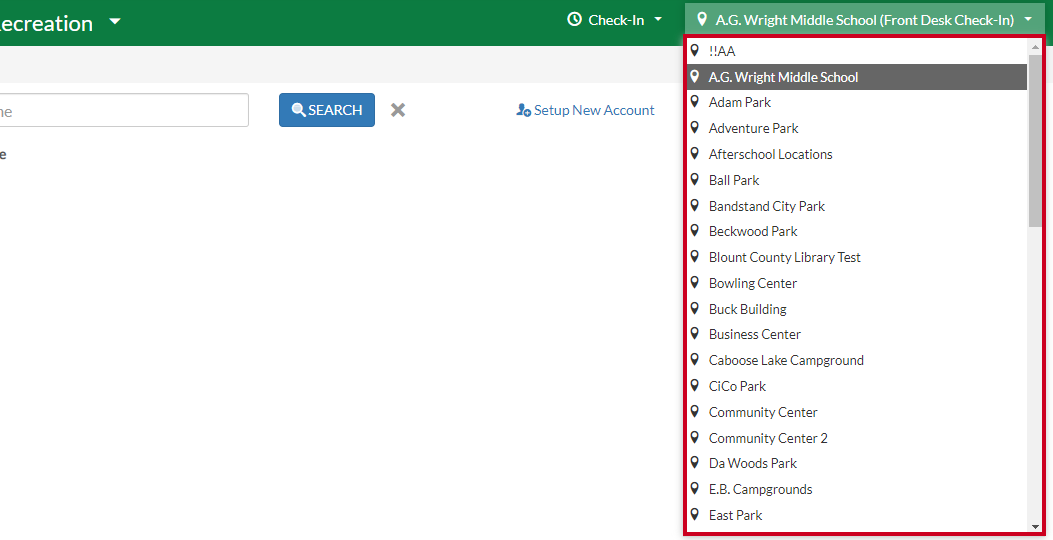
Task: Select Buck Building
Action: (857, 309)
